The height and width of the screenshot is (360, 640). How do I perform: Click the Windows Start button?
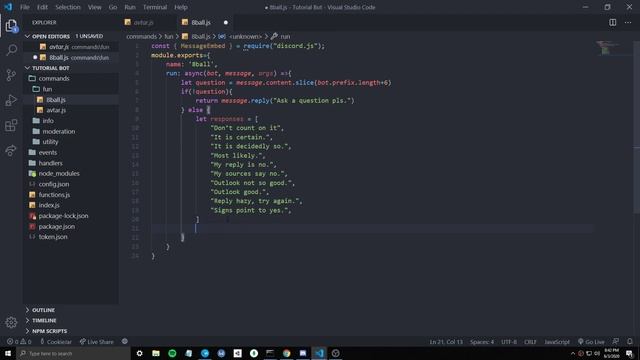click(x=8, y=353)
